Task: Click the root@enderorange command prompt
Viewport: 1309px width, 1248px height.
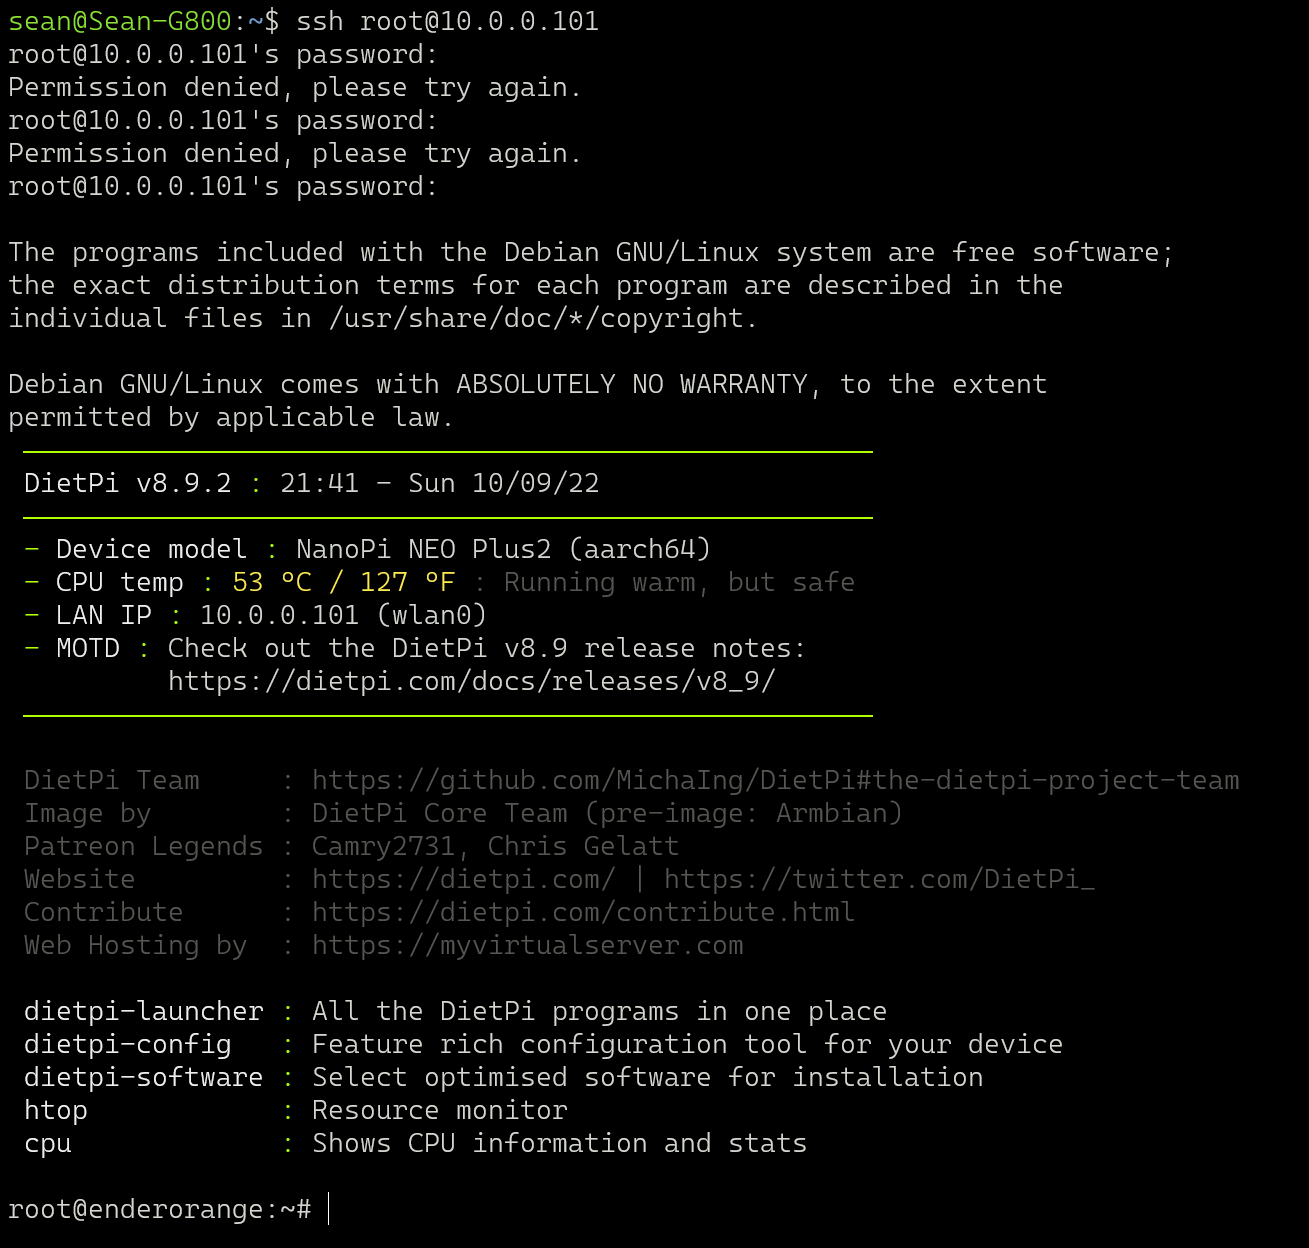Action: [160, 1209]
